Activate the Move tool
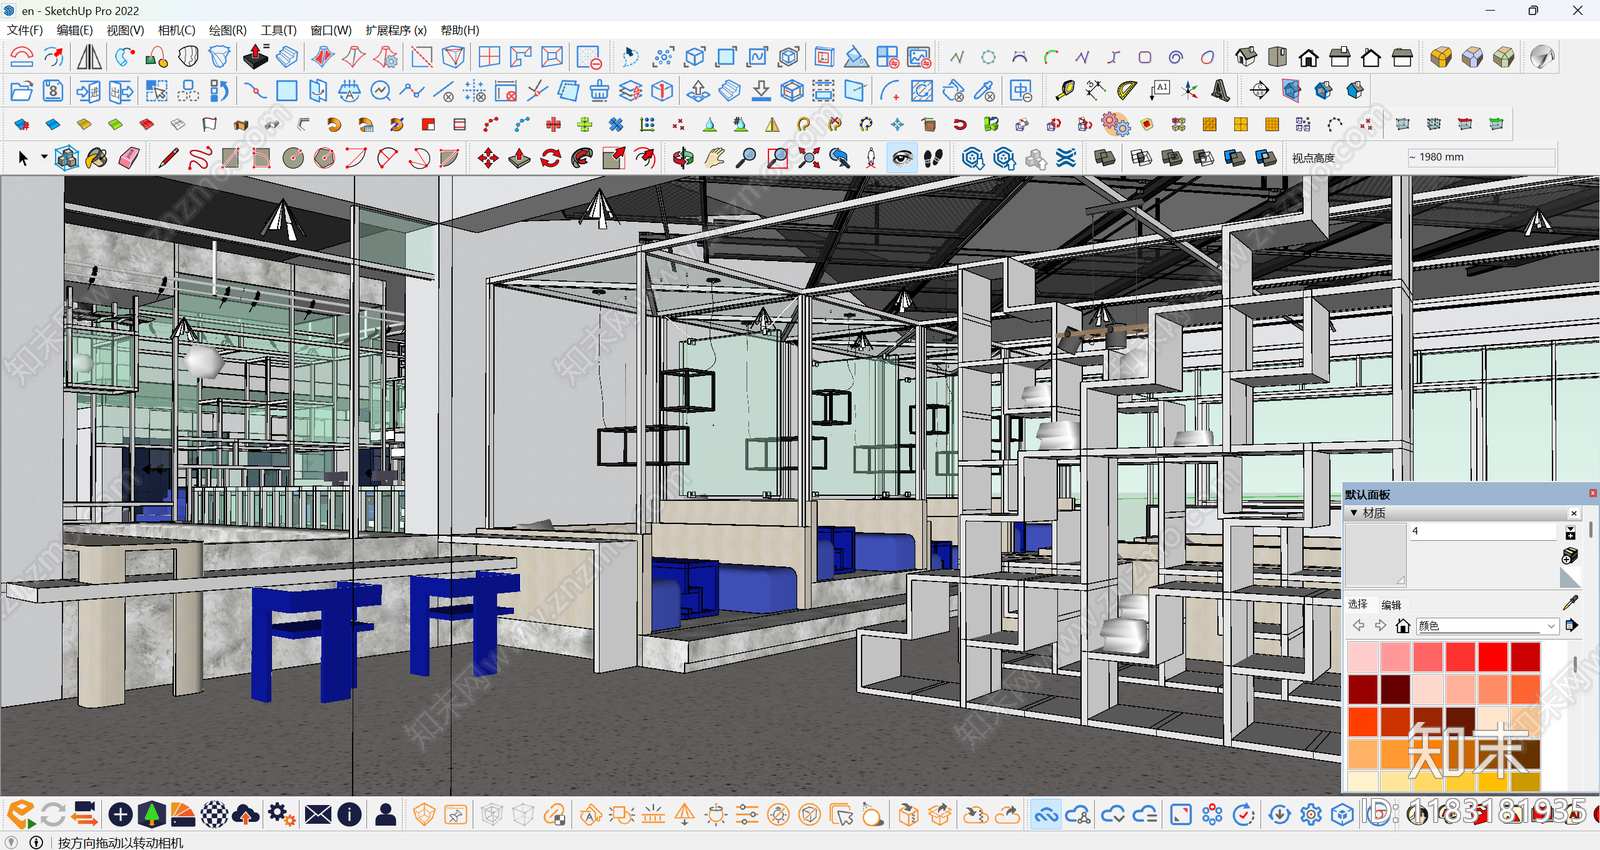The image size is (1600, 850). [x=488, y=158]
